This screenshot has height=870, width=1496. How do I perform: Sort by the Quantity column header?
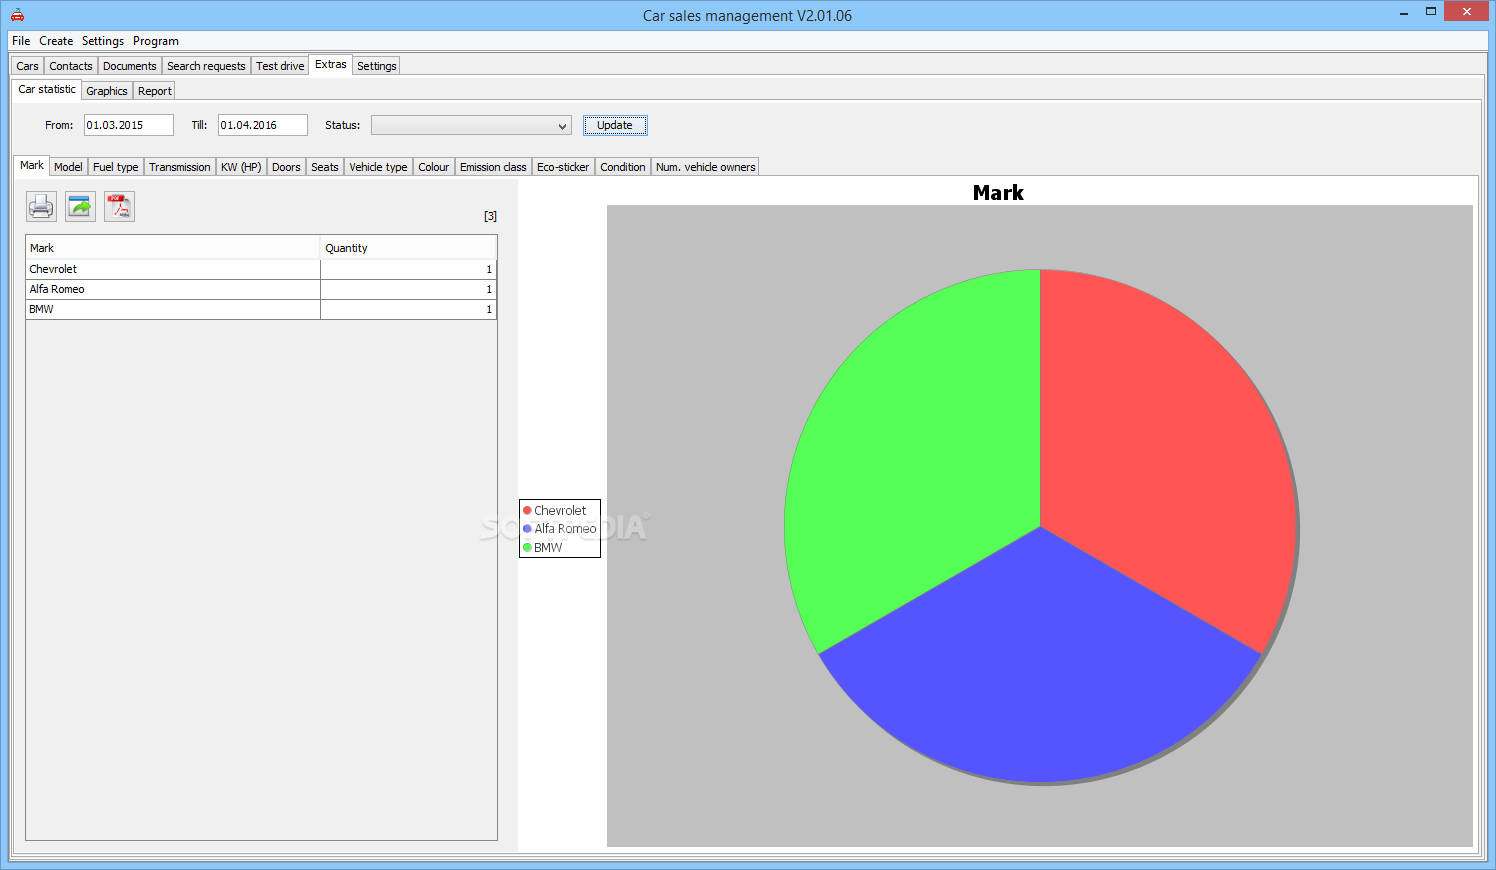click(409, 248)
